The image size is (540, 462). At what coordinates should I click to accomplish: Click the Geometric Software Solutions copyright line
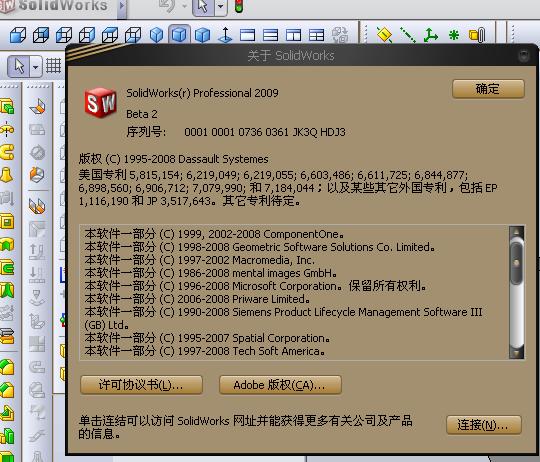[260, 247]
